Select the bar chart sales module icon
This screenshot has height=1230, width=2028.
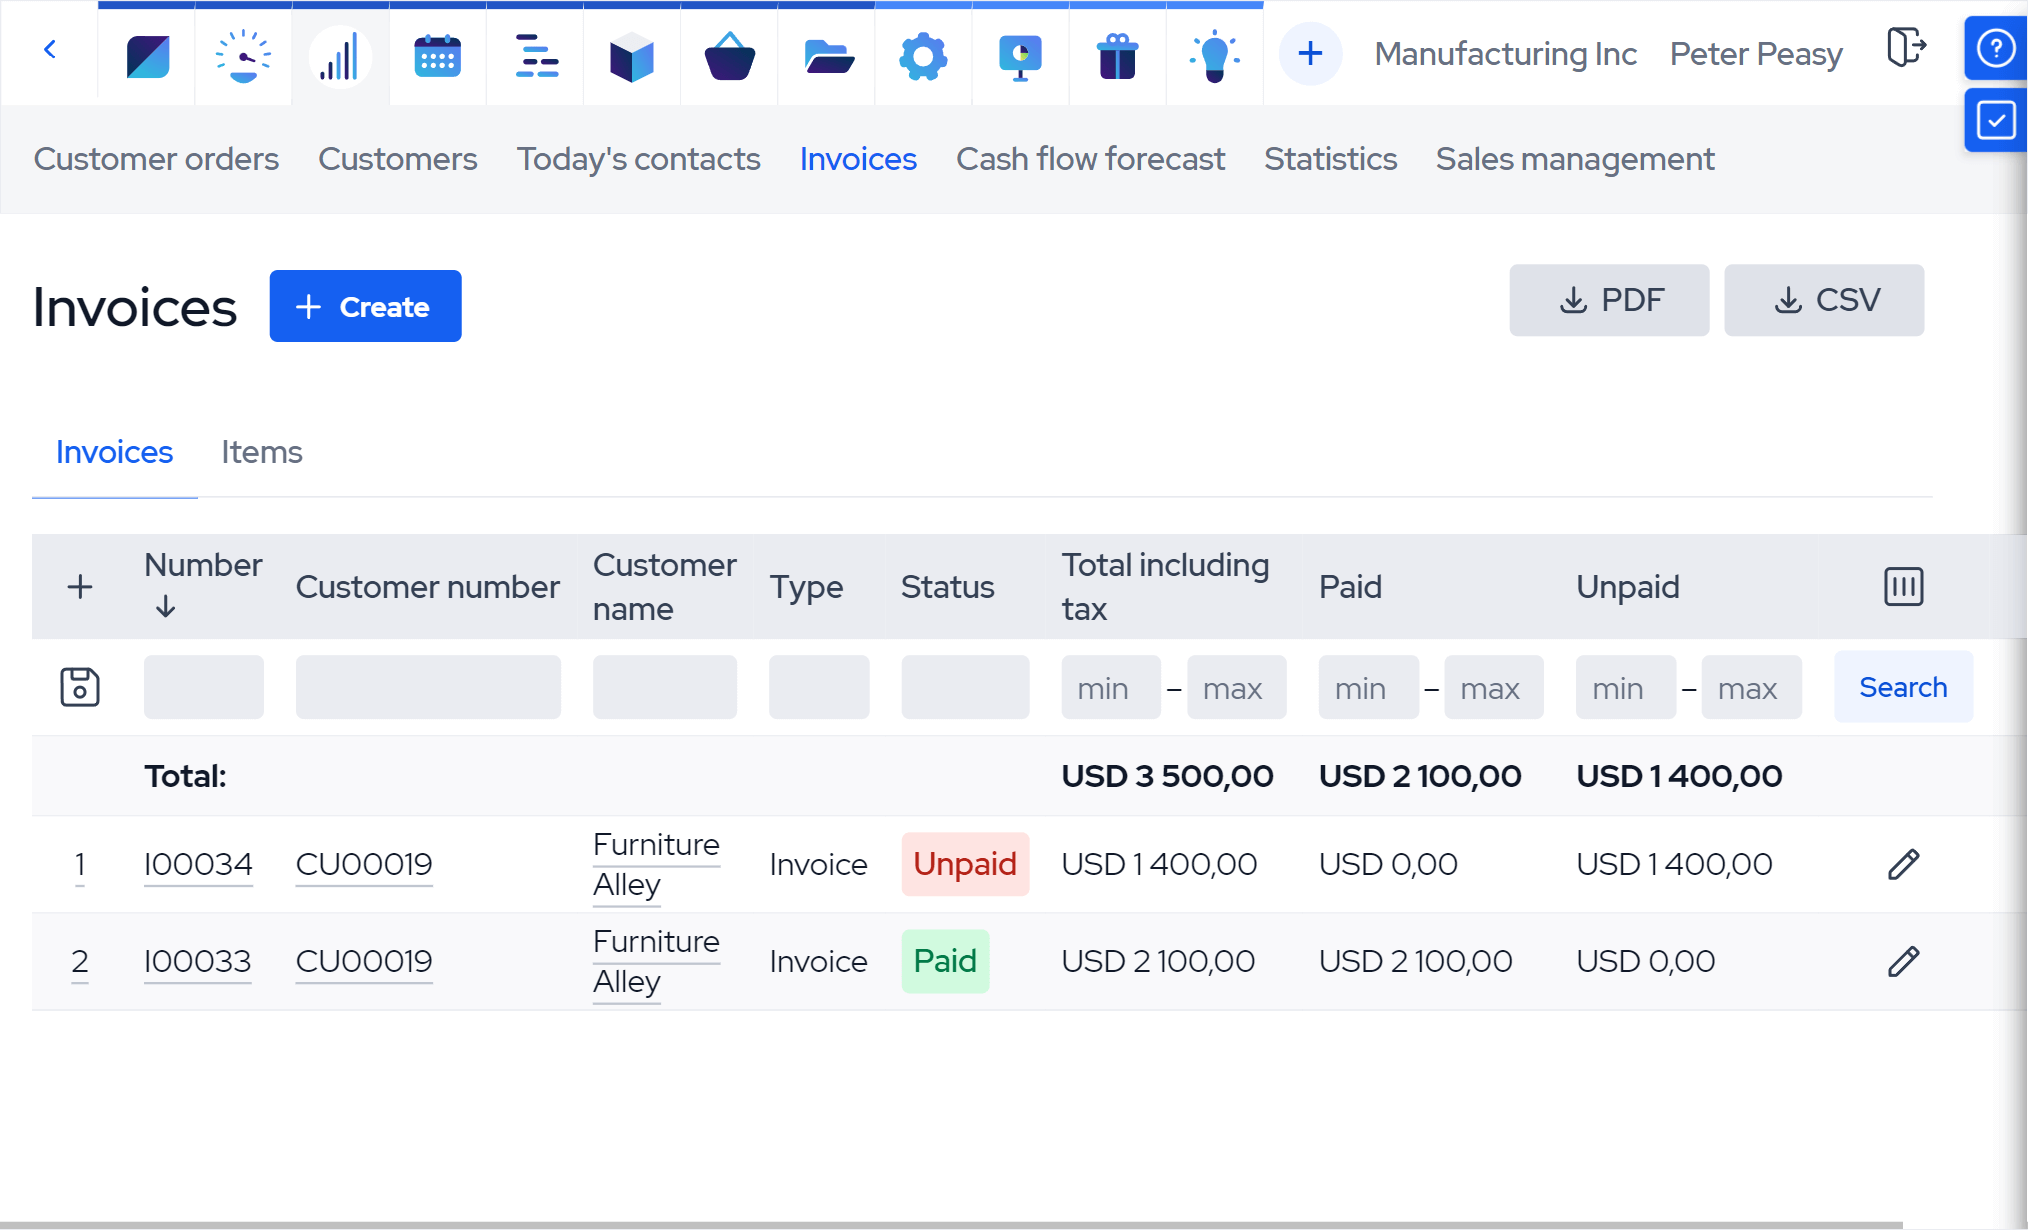click(339, 55)
